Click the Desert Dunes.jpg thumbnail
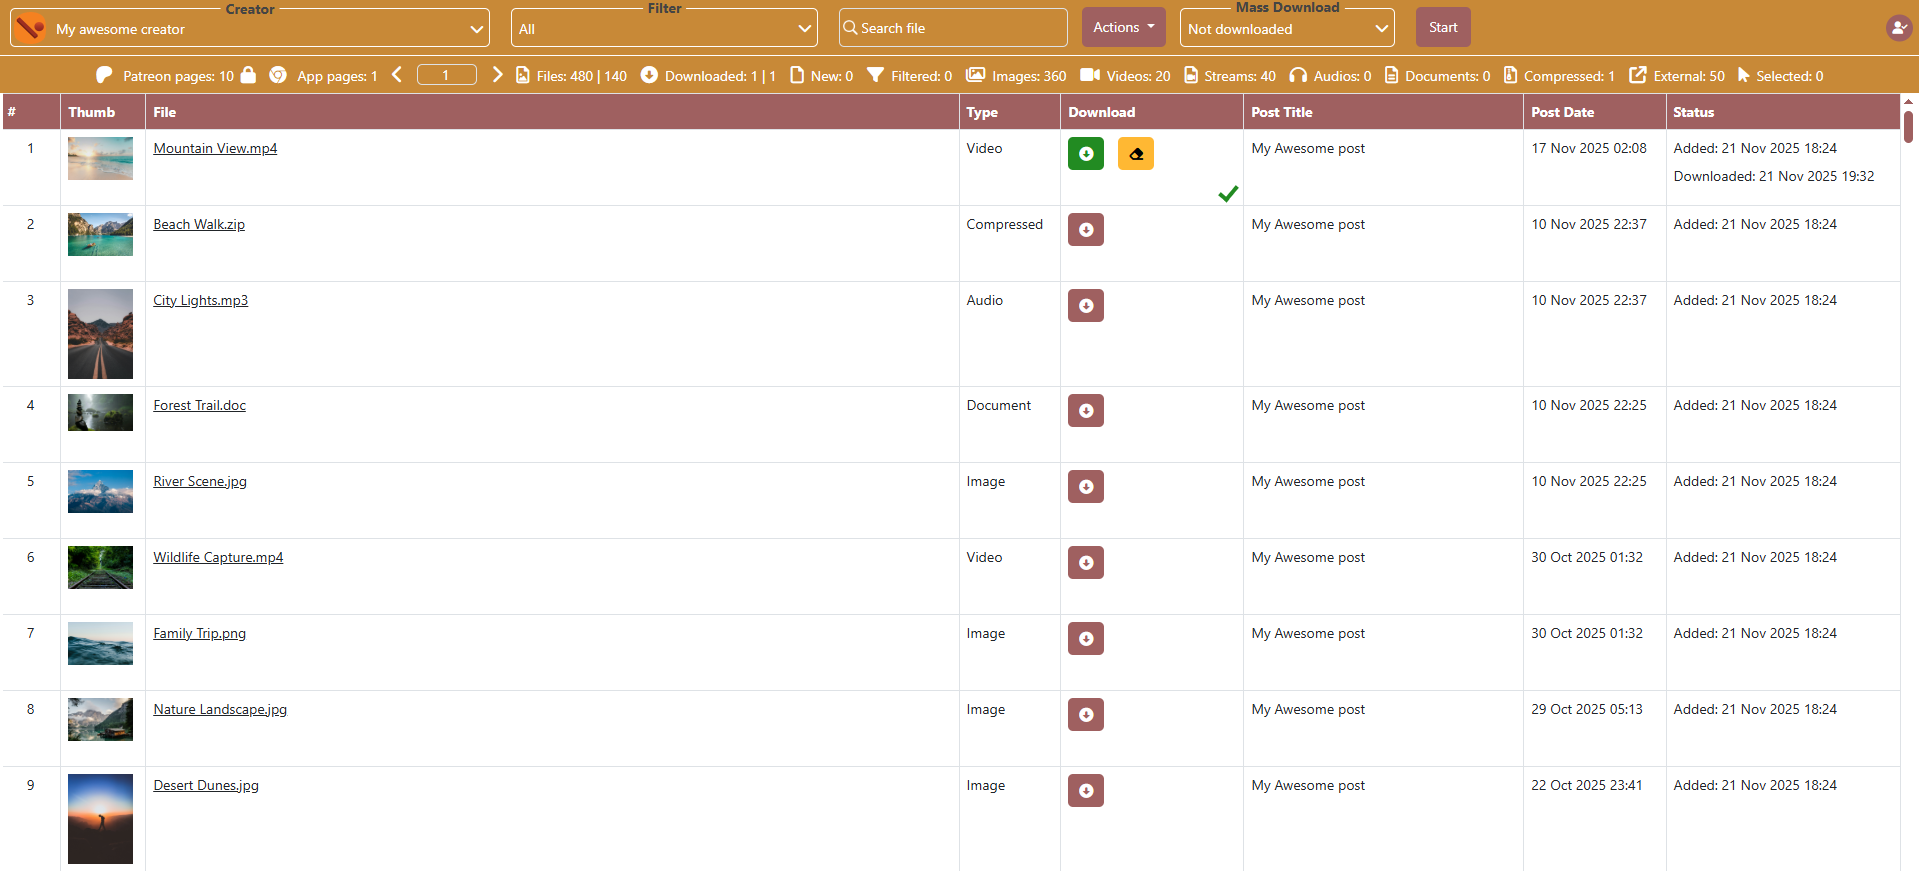The height and width of the screenshot is (871, 1919). tap(100, 818)
